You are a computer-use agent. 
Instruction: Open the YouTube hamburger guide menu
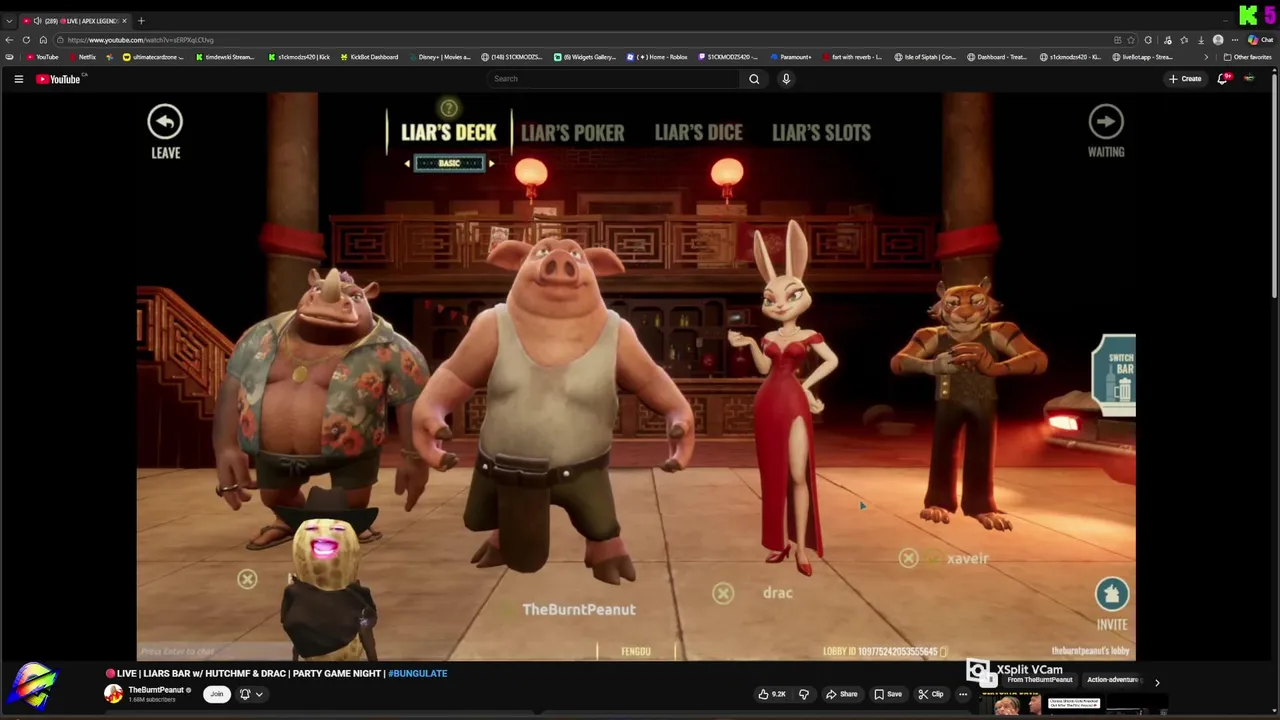[x=18, y=79]
